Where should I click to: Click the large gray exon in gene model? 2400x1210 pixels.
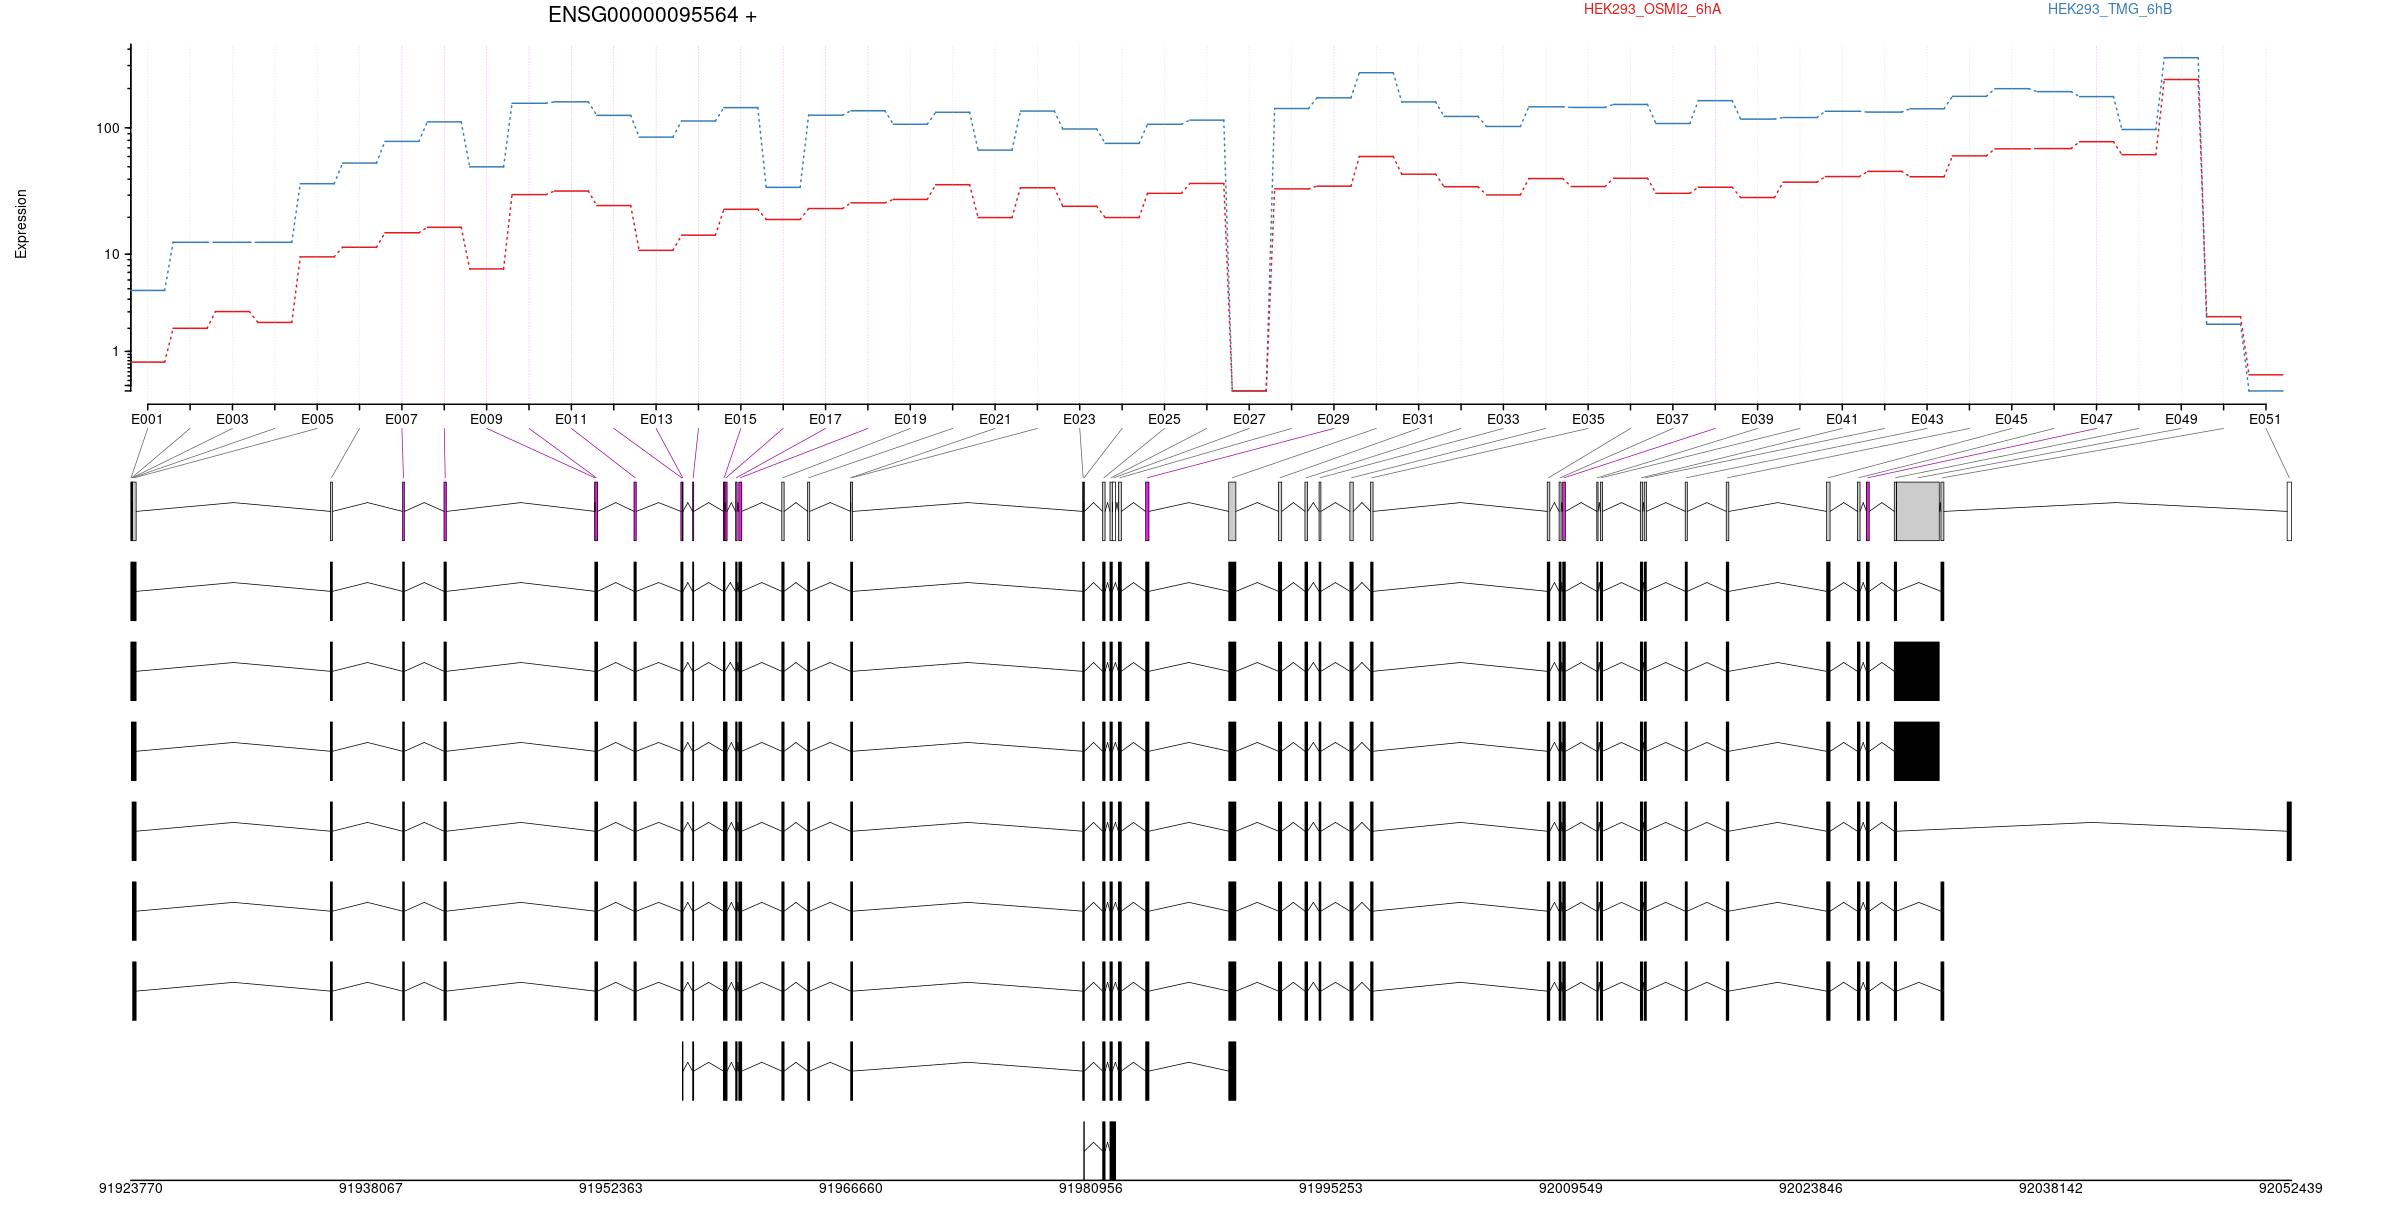pyautogui.click(x=1917, y=511)
